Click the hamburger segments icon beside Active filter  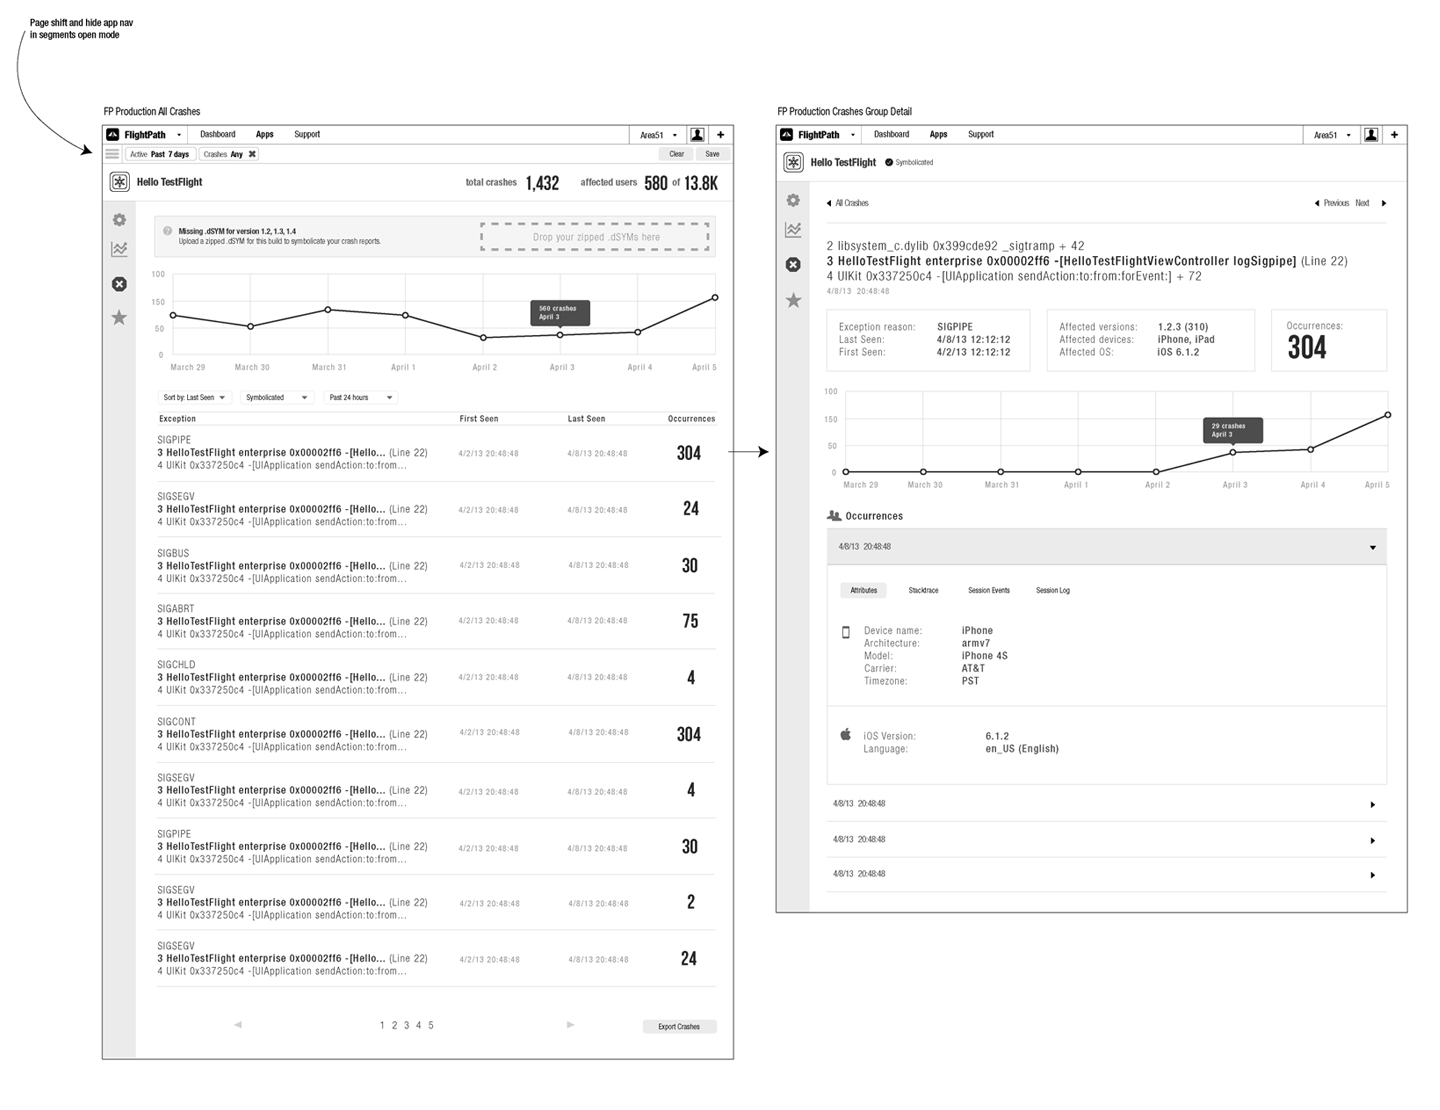(112, 154)
